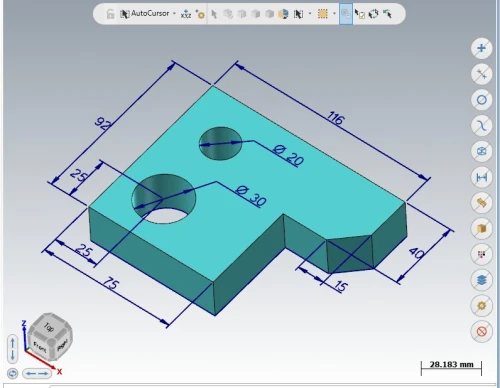Toggle the gear quick mask button
Screen dimensions: 500x388
tap(481, 306)
